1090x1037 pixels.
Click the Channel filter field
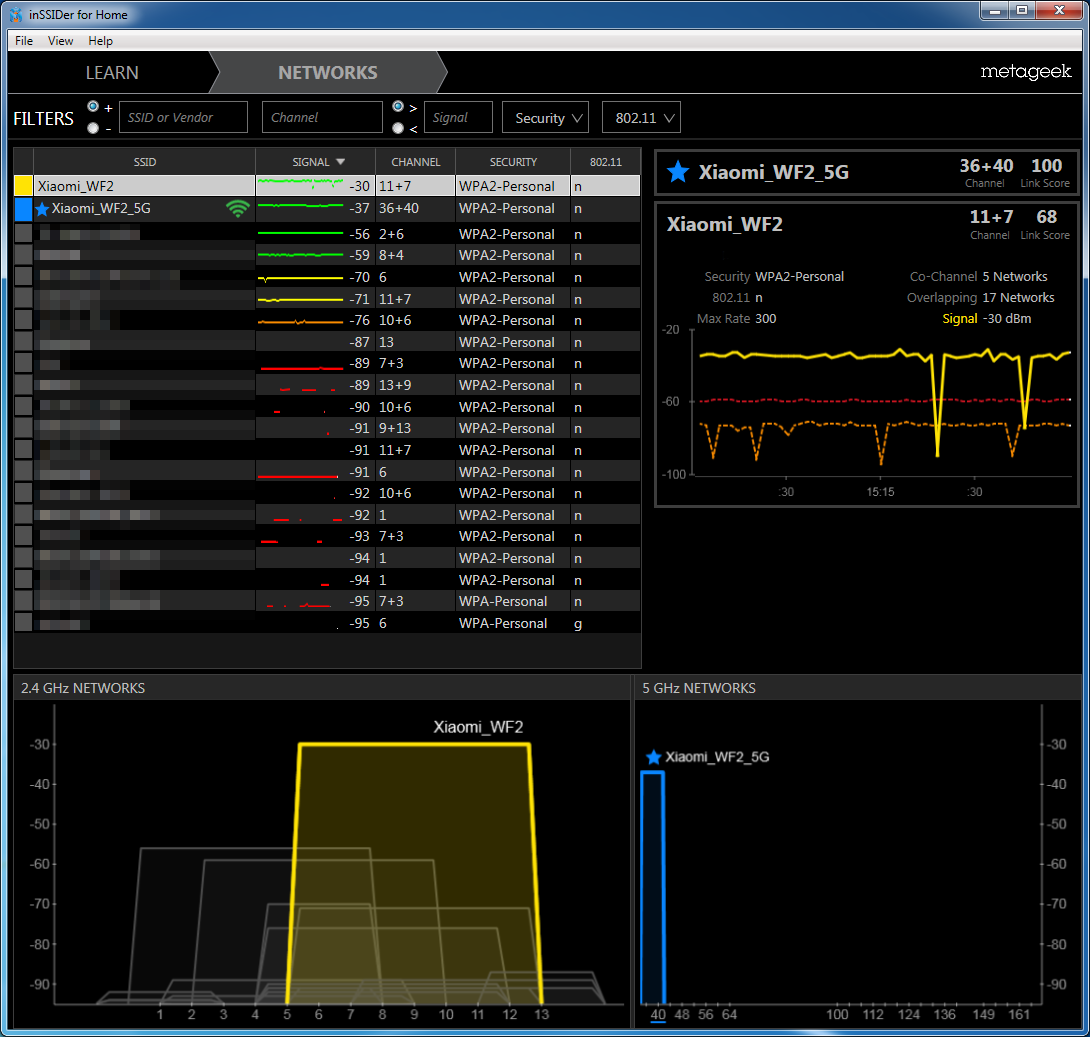point(322,117)
